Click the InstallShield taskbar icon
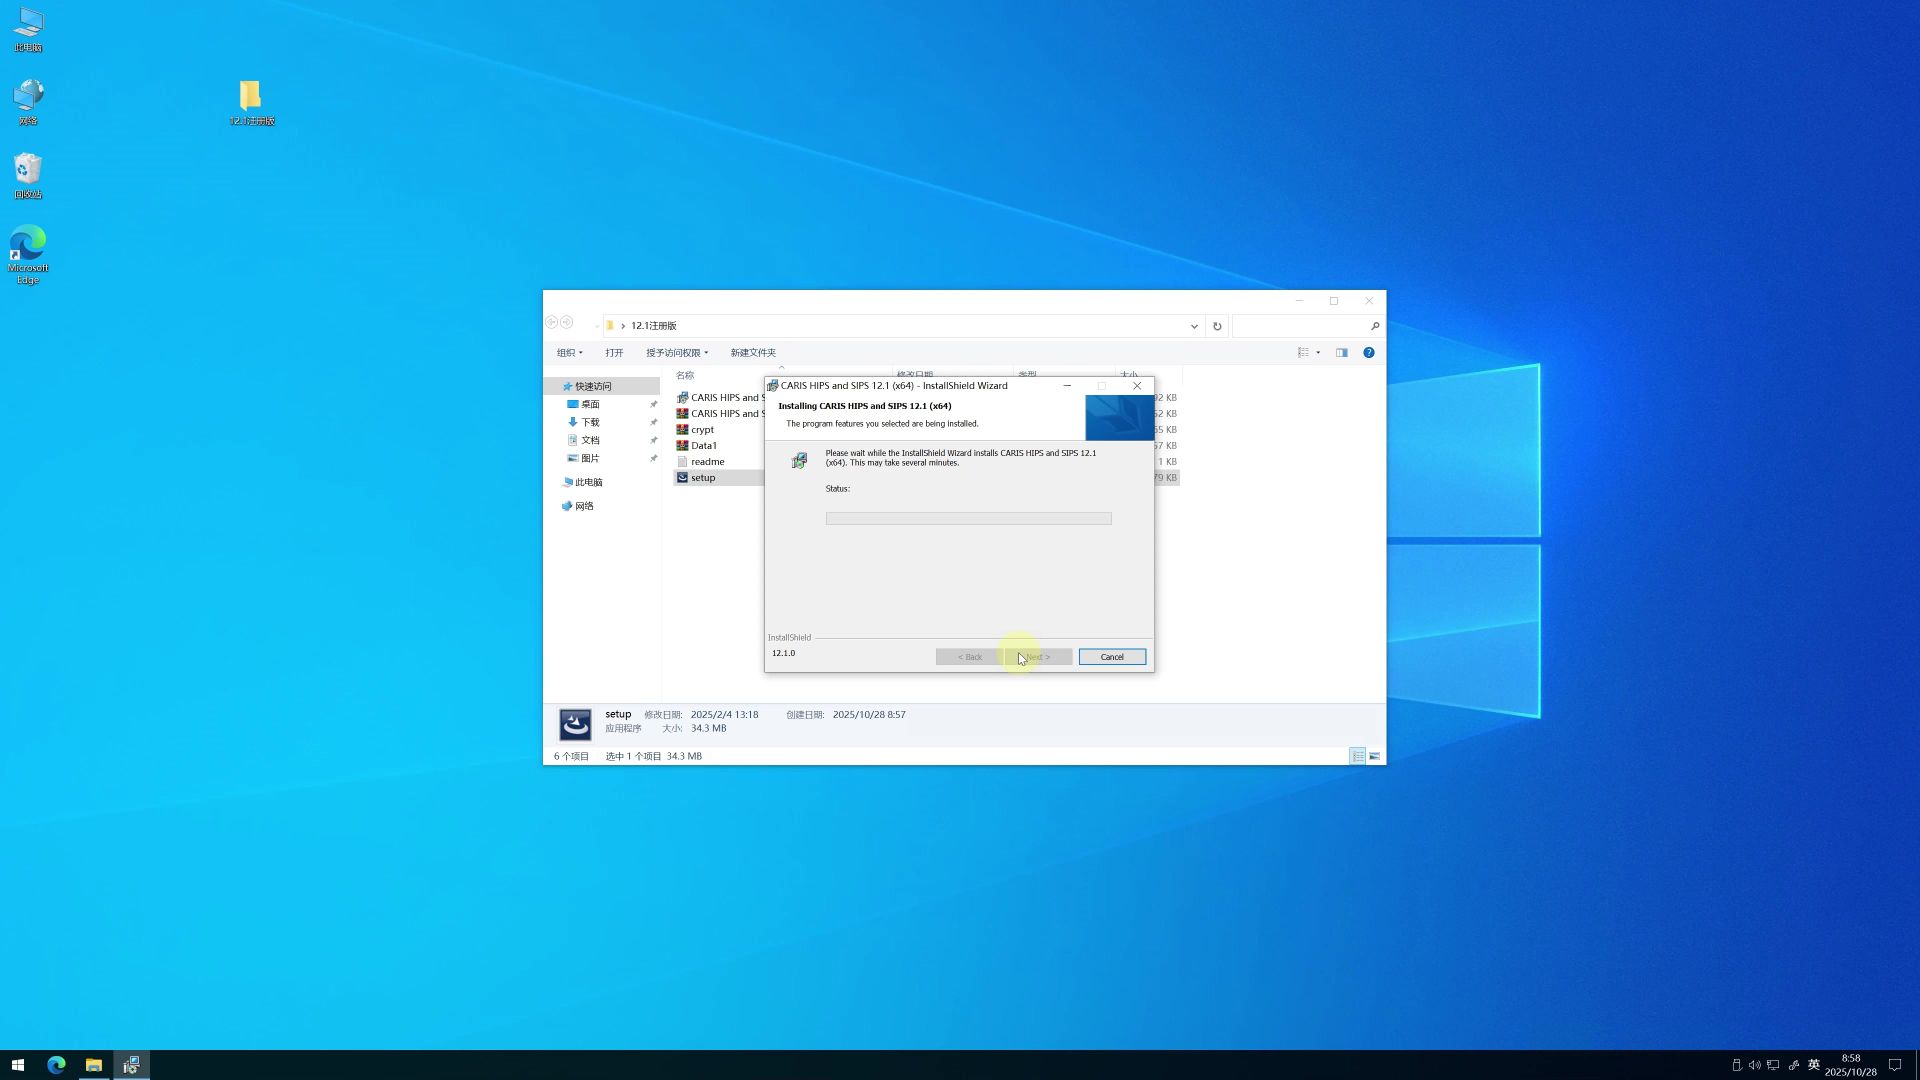Viewport: 1920px width, 1080px height. pos(131,1065)
